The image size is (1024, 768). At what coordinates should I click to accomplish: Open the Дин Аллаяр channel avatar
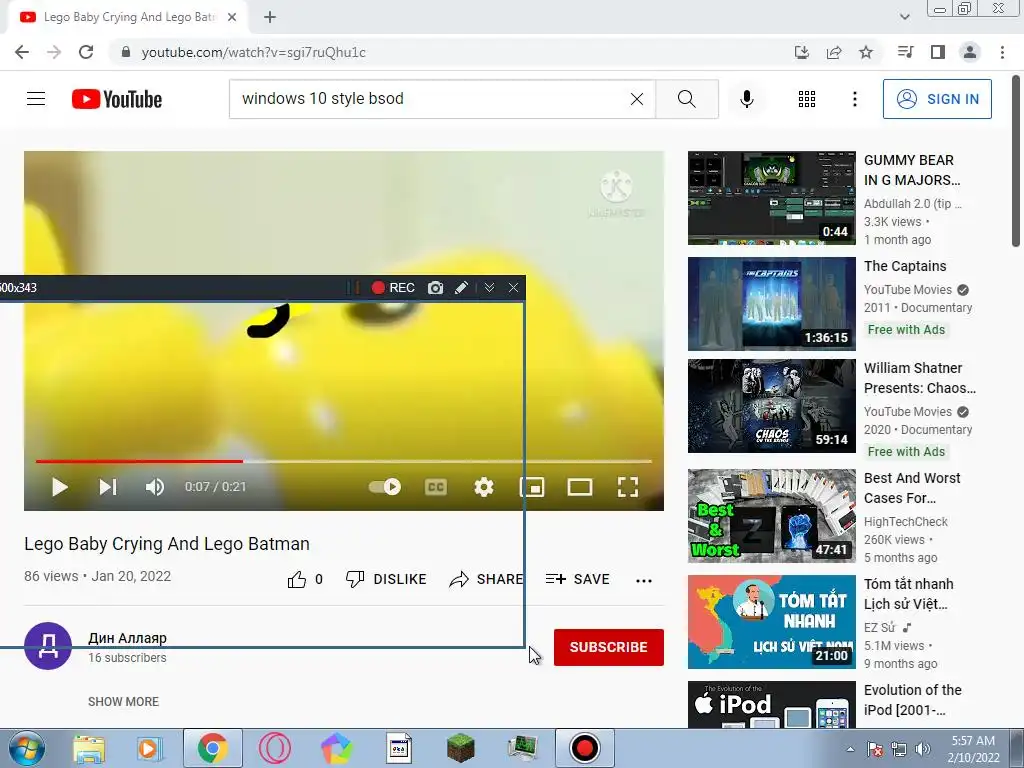(x=48, y=646)
